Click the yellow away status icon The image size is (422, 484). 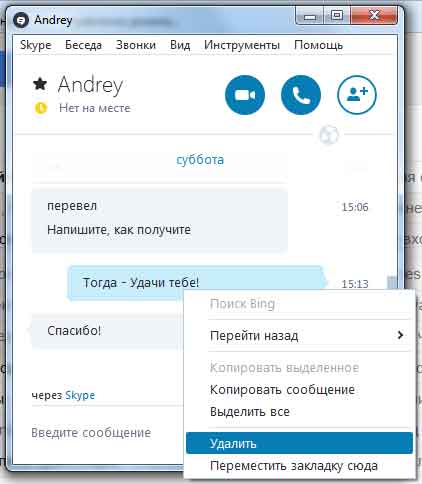pos(41,108)
